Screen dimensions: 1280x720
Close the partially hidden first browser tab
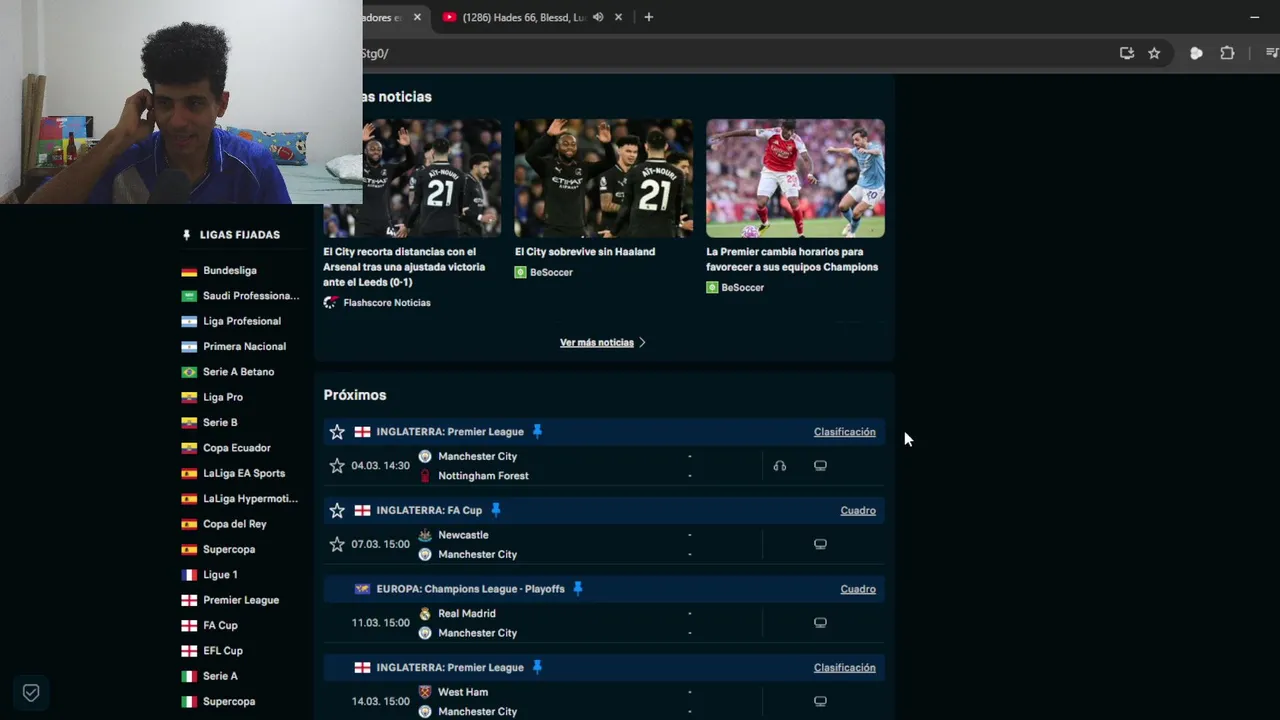coord(417,17)
